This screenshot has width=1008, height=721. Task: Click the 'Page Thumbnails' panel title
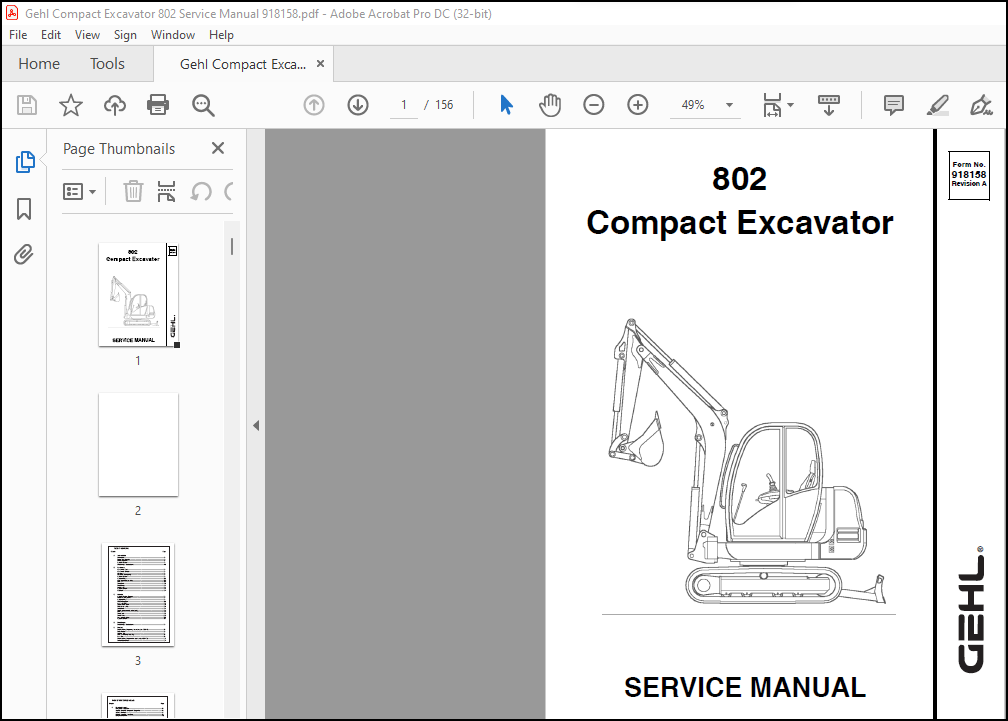coord(119,148)
